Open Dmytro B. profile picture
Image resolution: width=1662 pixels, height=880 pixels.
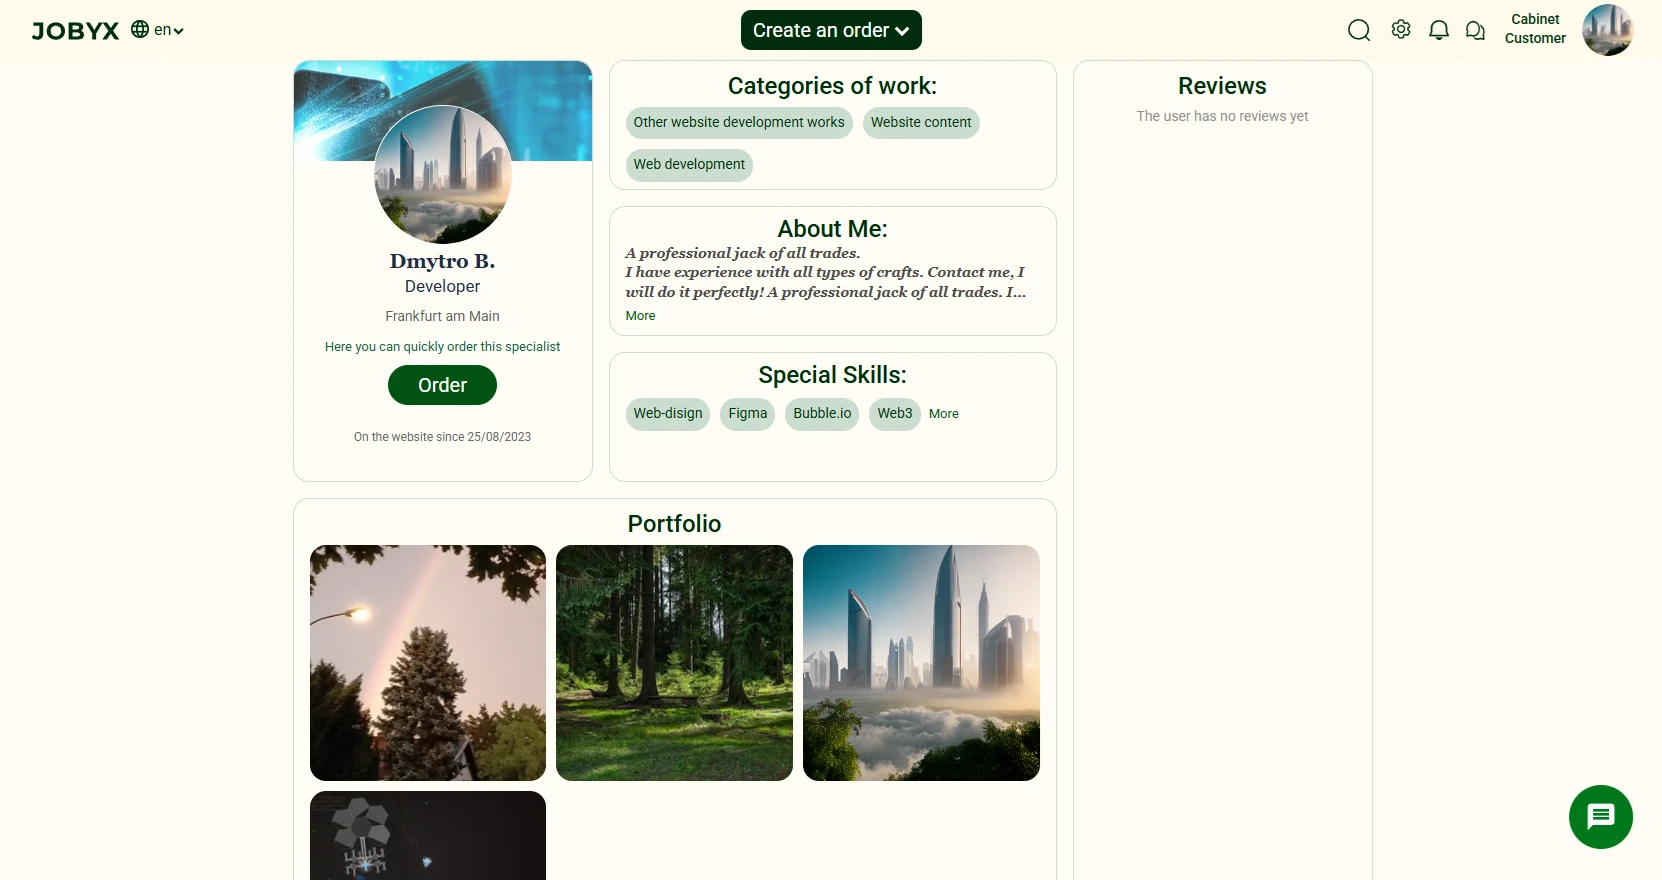[443, 175]
